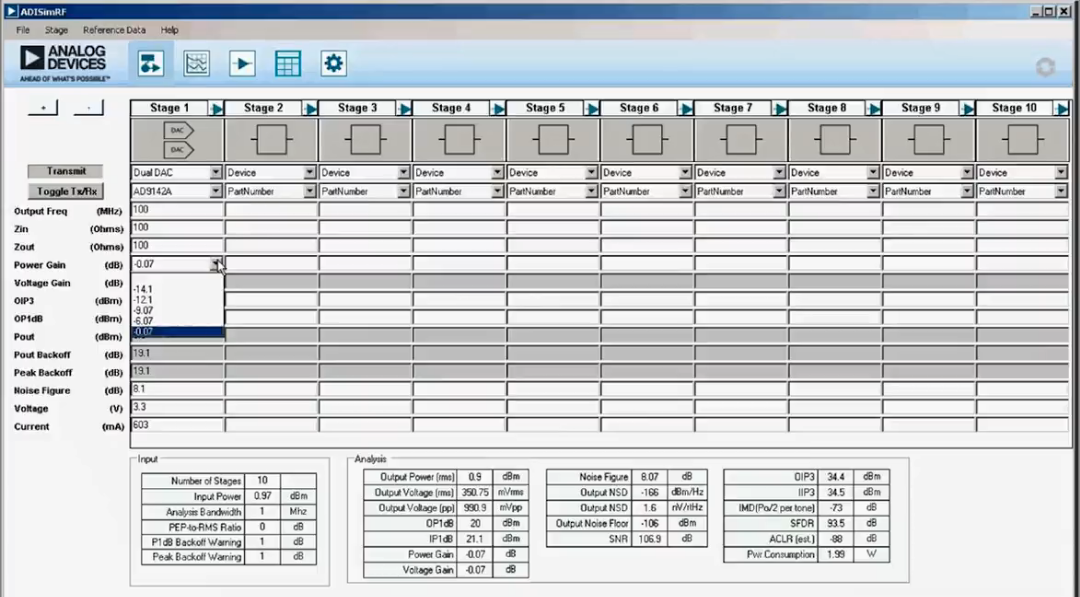Toggle the Power Gain dropdown arrow in Stage 1
The width and height of the screenshot is (1080, 597).
point(217,264)
